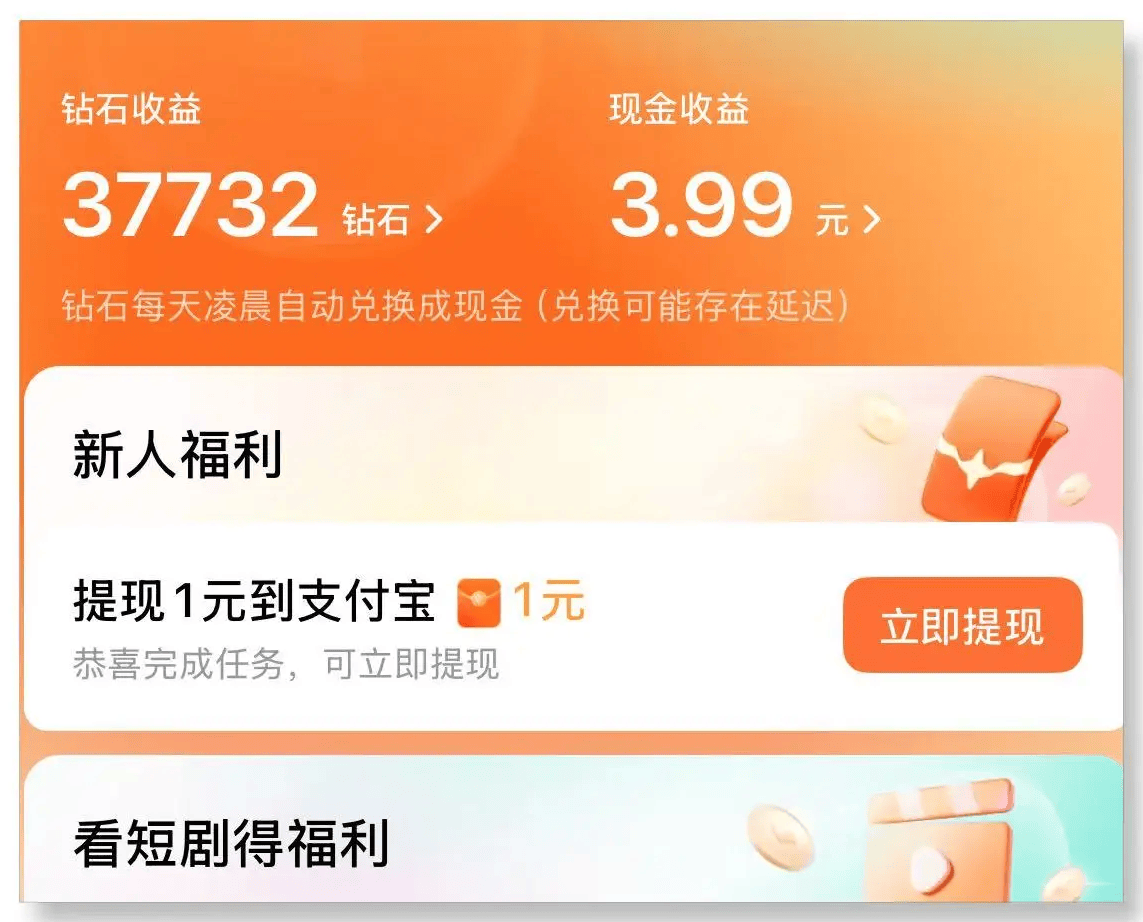The image size is (1143, 922).
Task: Tap the red envelope icon beside 1元
Action: coord(479,603)
